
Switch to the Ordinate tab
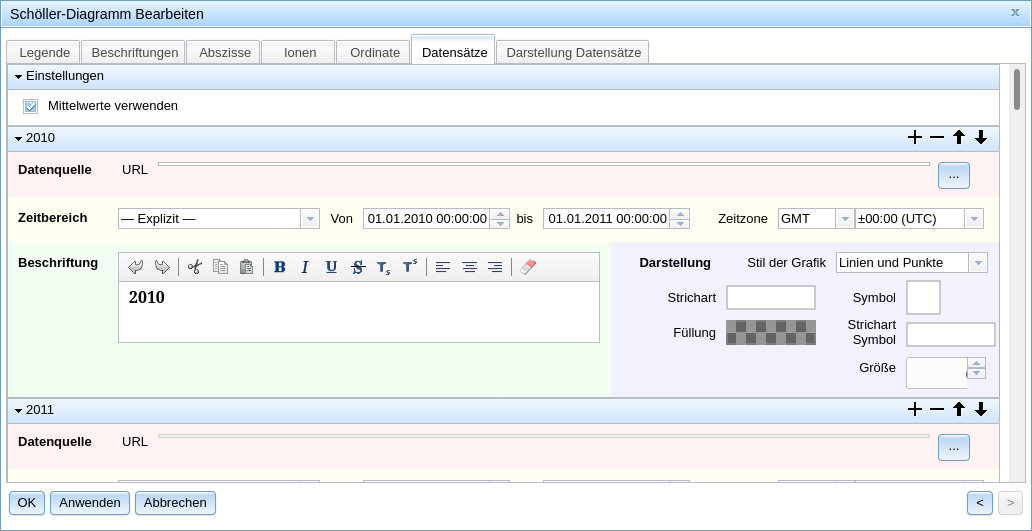tap(374, 53)
